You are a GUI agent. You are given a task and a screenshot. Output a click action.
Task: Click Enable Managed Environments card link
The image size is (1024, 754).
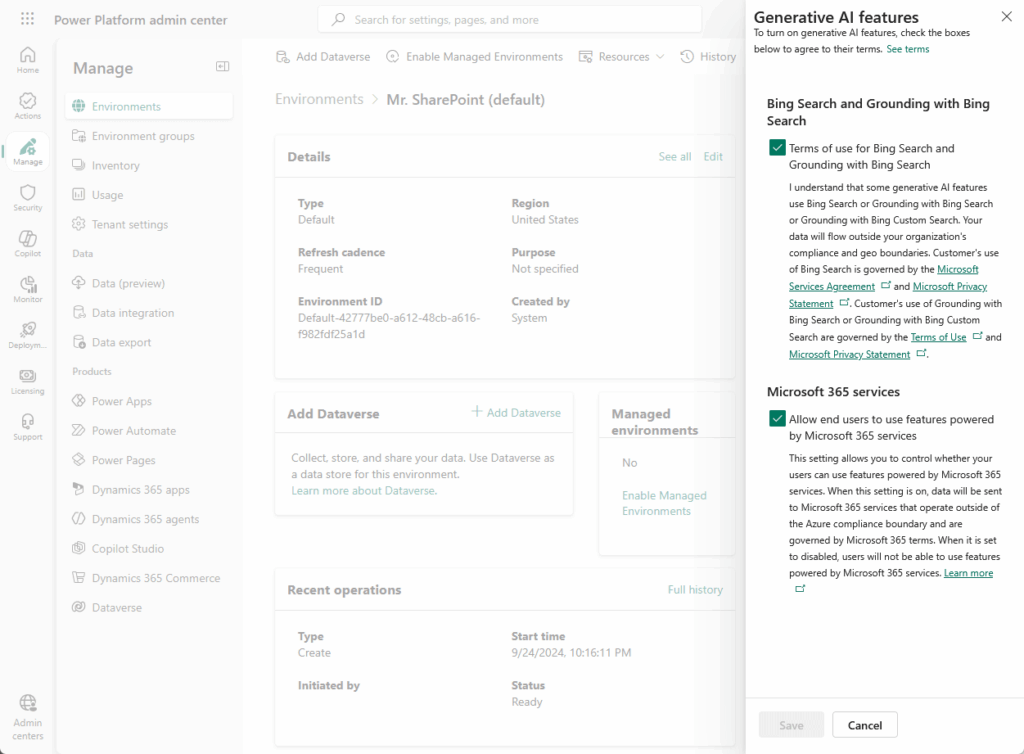click(664, 503)
